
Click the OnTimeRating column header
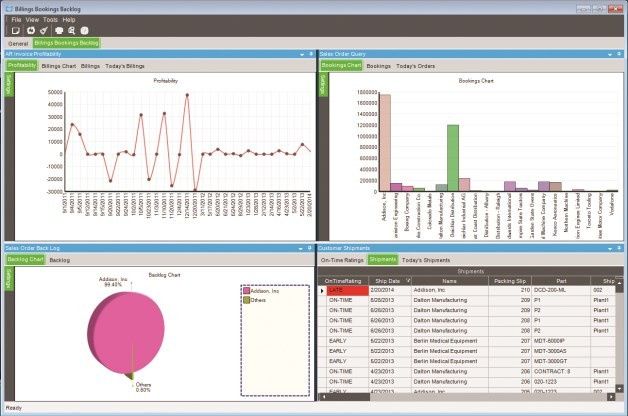tap(343, 281)
